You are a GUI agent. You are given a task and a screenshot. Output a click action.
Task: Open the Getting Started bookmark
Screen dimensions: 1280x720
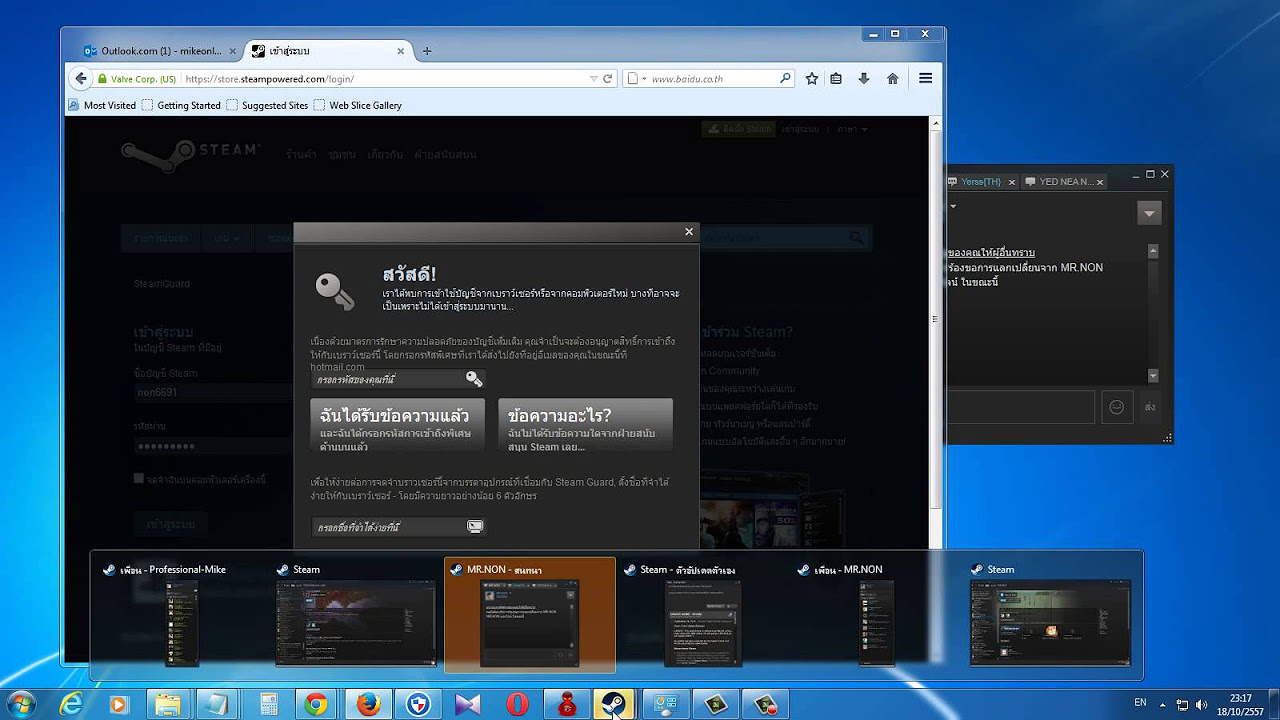[x=181, y=105]
